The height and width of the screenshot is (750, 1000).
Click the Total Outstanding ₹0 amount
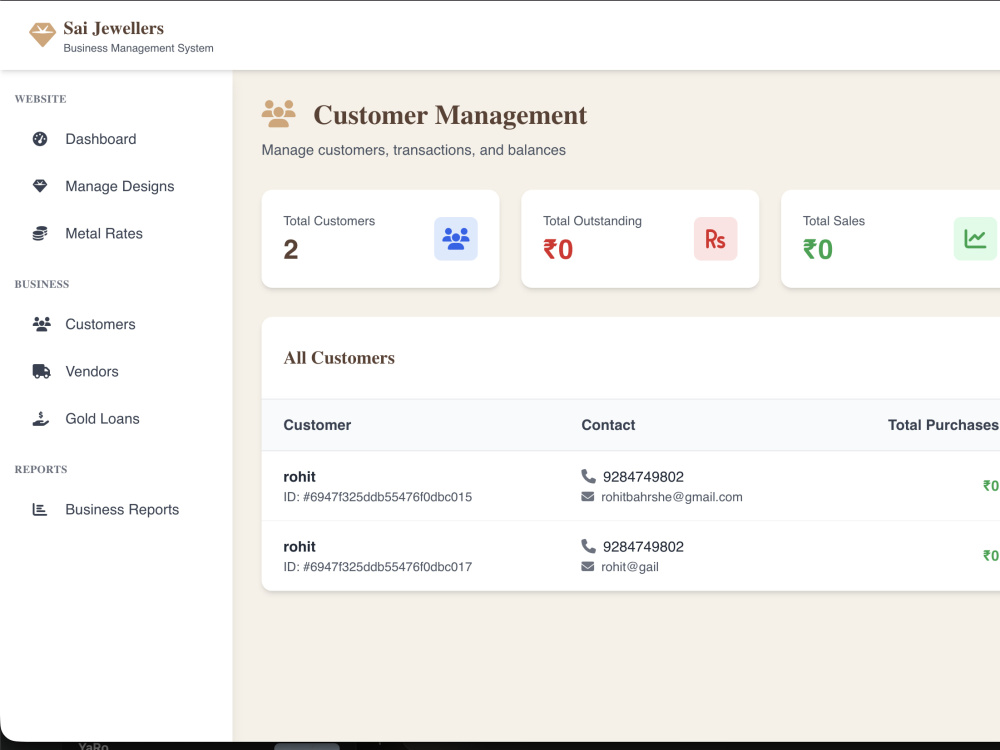[x=558, y=249]
